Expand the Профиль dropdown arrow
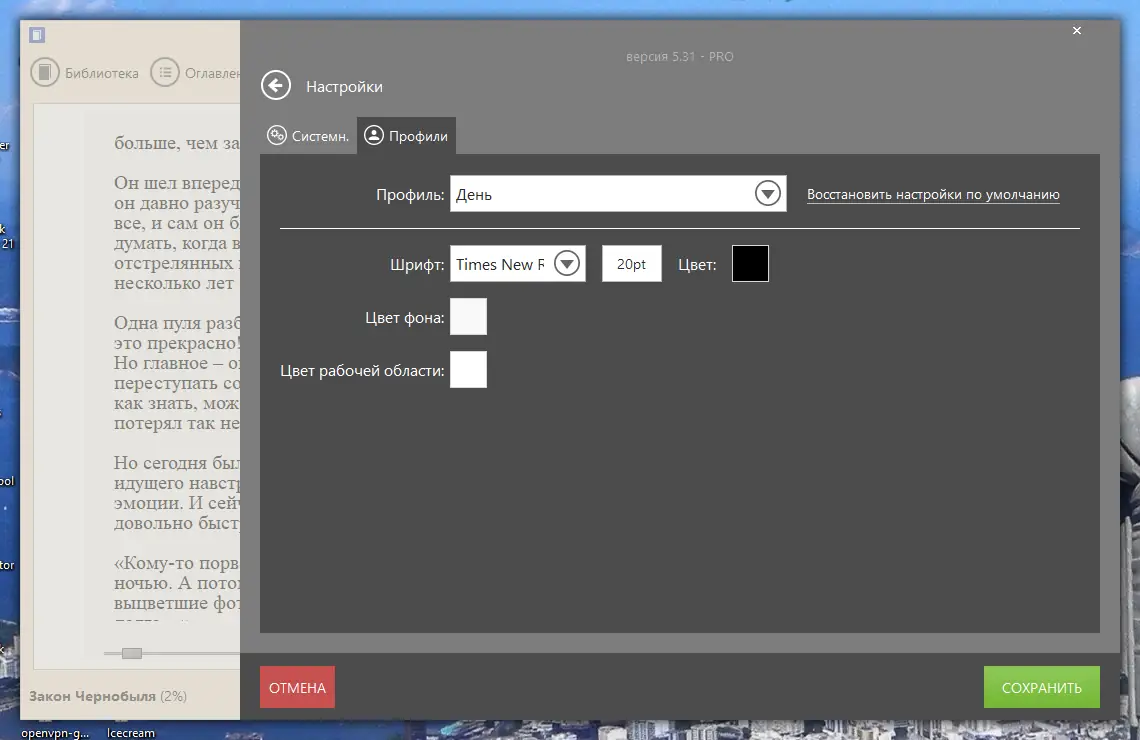 [x=768, y=193]
